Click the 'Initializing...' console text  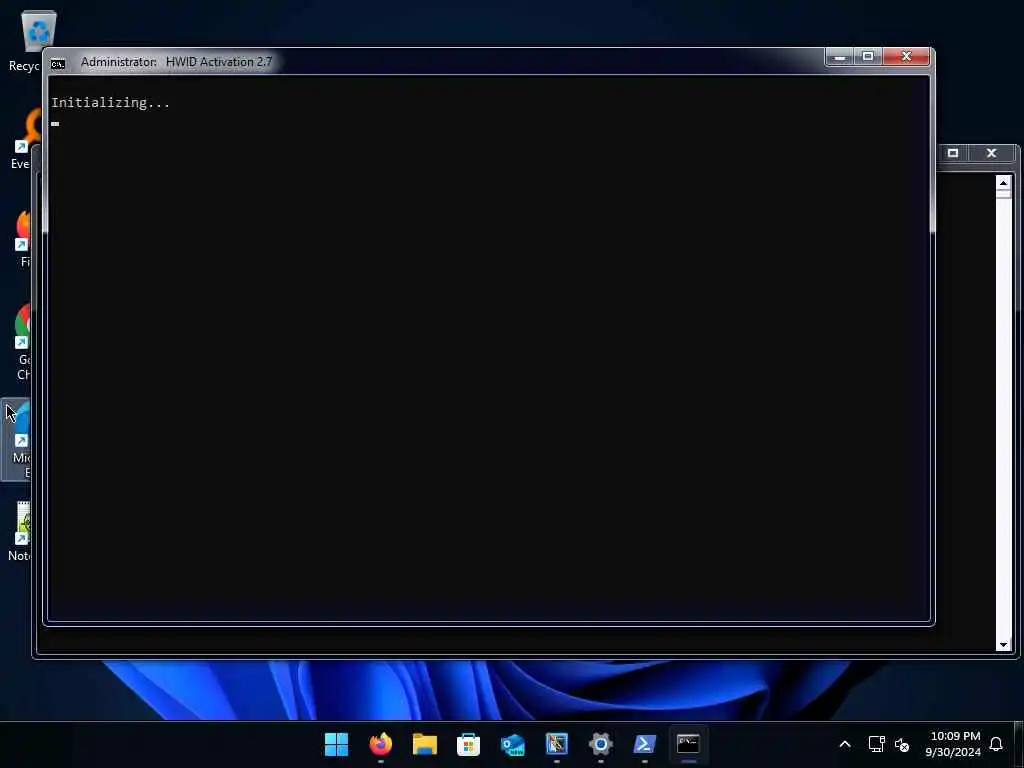(110, 103)
